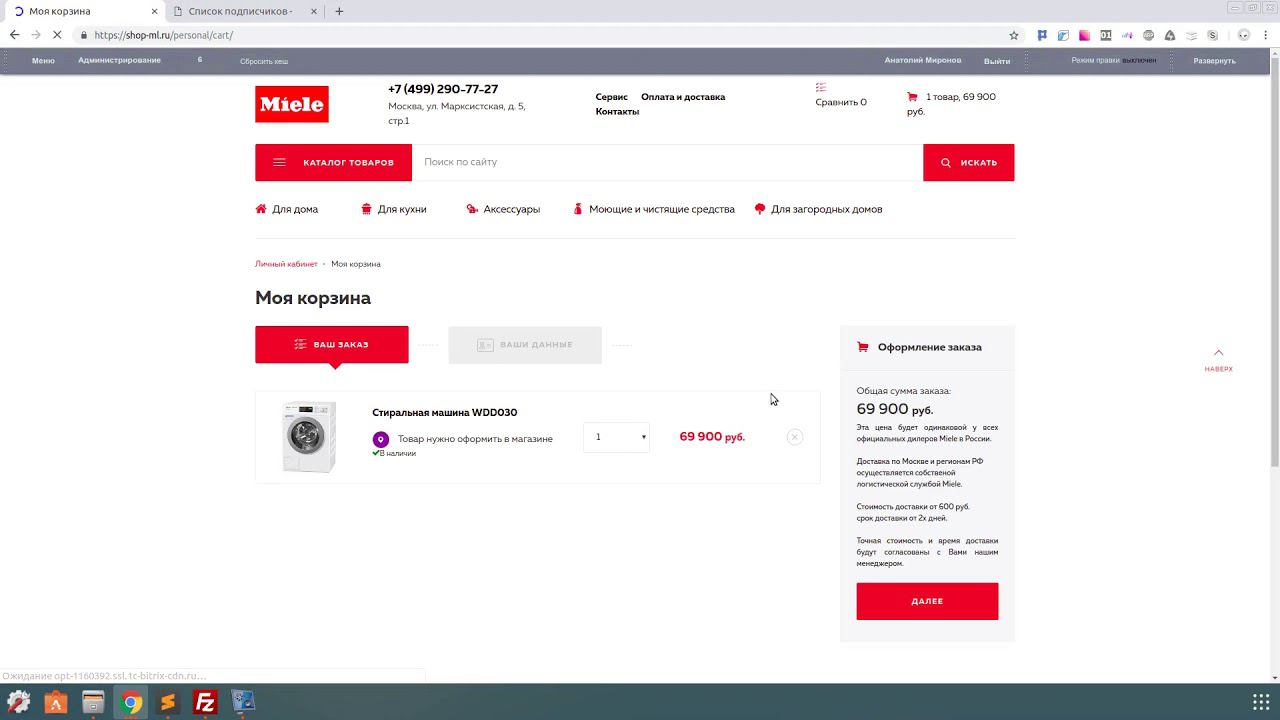Open FileZilla from the taskbar
Screen dimensions: 1280x720
[205, 702]
